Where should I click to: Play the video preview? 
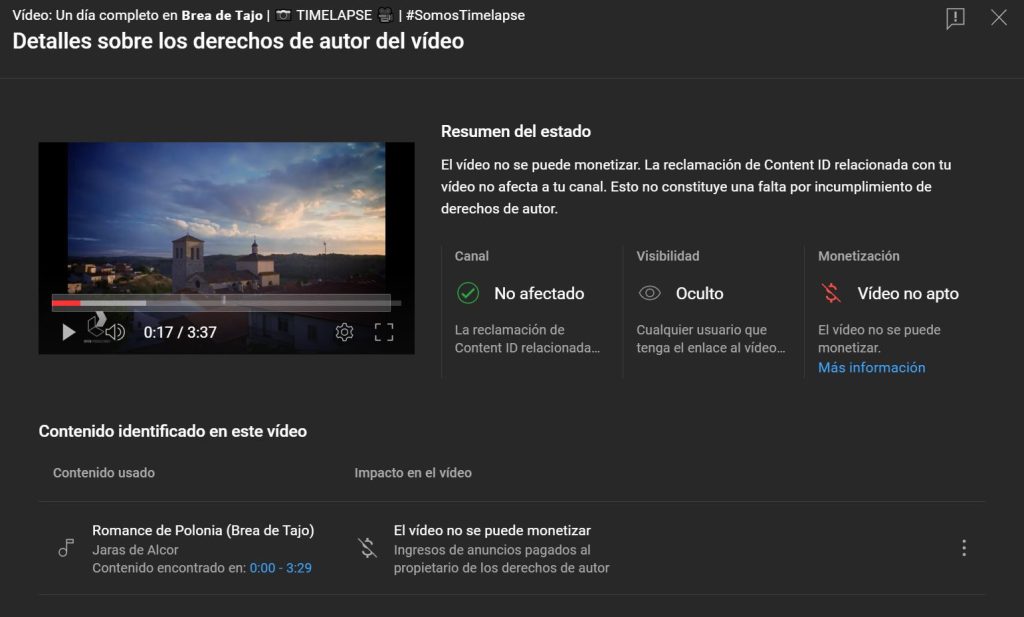[68, 332]
